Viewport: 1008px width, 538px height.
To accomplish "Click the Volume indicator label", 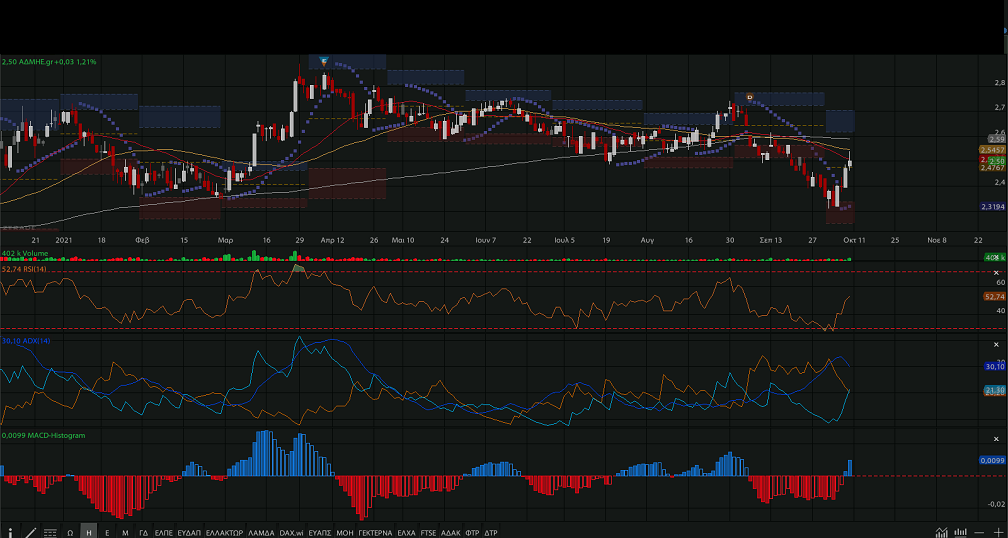I will (25, 253).
